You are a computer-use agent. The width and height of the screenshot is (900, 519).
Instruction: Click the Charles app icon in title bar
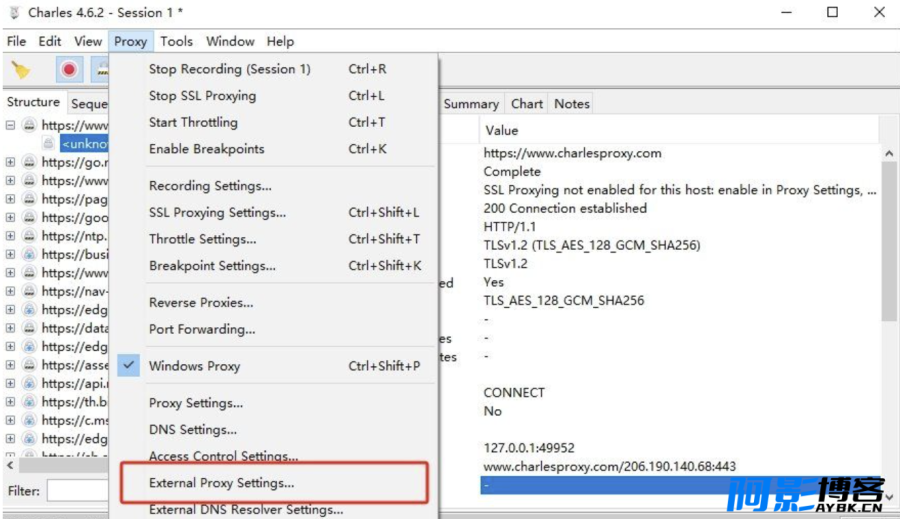(x=14, y=13)
